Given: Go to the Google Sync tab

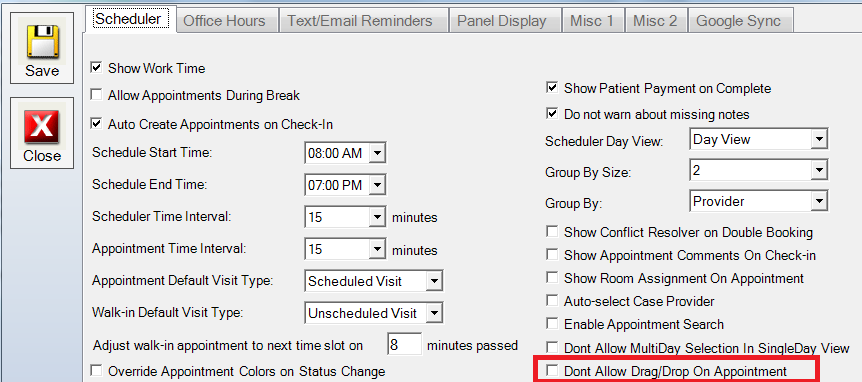Looking at the screenshot, I should [738, 21].
